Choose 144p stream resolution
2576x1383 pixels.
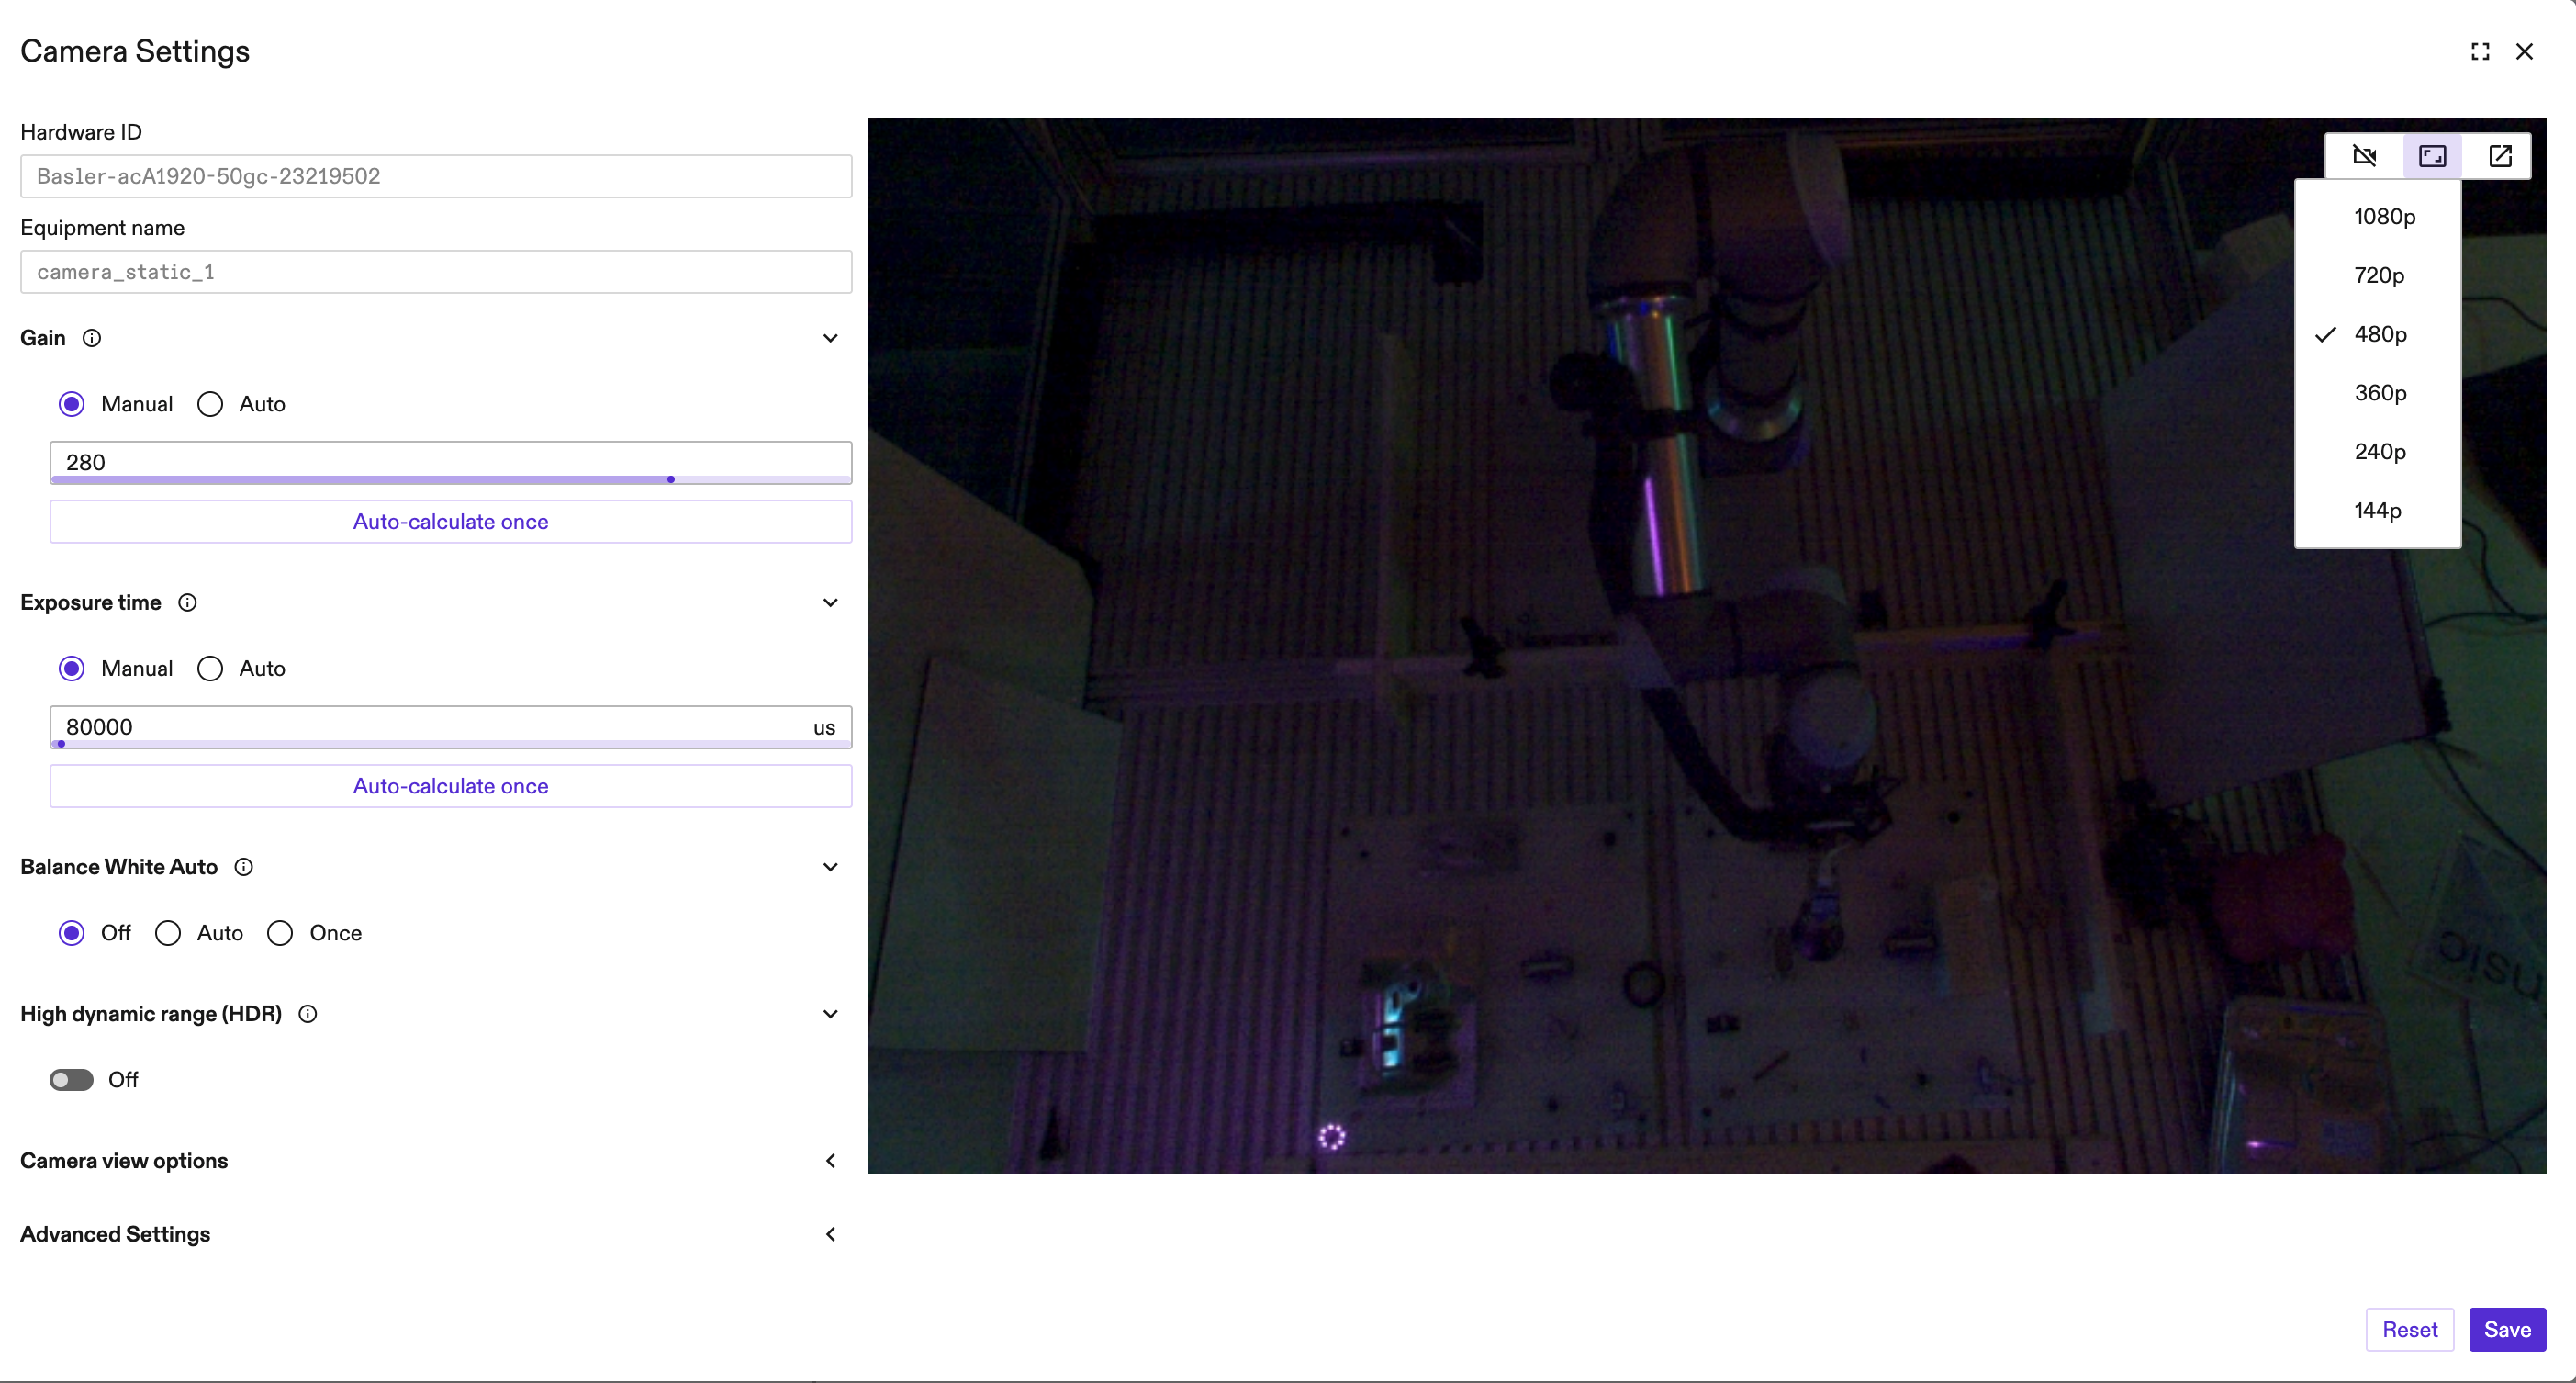click(x=2378, y=510)
